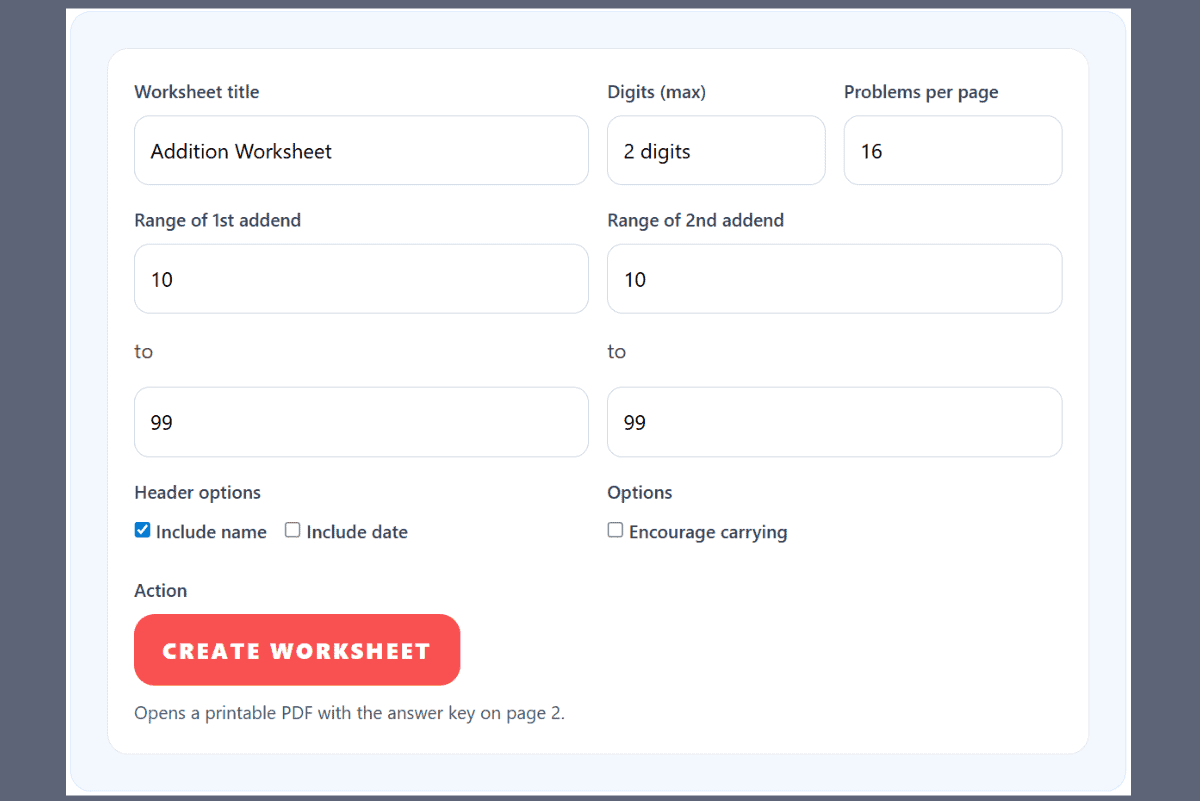Viewport: 1200px width, 801px height.
Task: Click the Create Worksheet button
Action: [297, 650]
